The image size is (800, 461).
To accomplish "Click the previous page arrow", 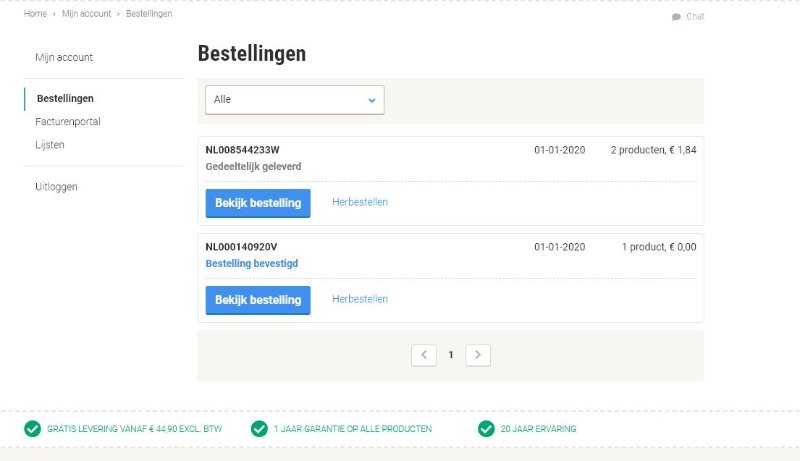I will (424, 355).
